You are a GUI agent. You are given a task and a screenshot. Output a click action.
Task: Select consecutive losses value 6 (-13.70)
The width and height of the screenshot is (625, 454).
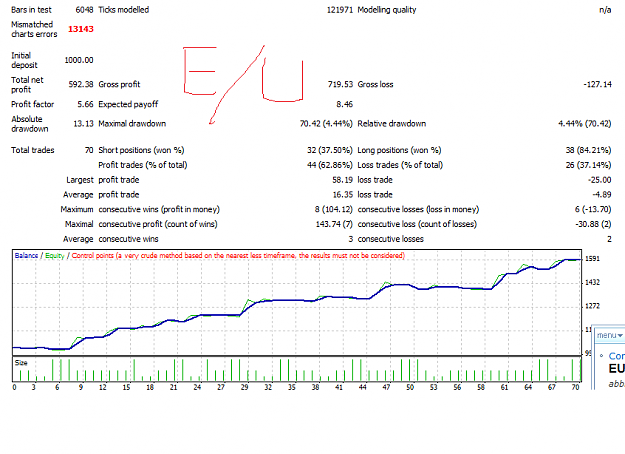[593, 210]
